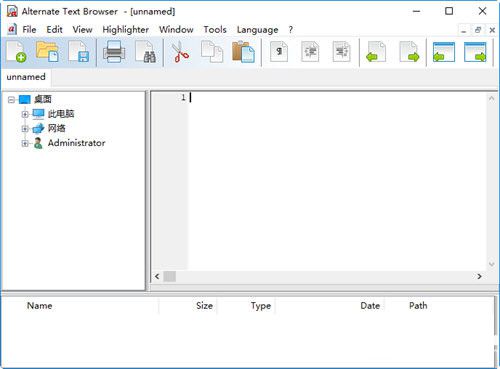Click the editor horizontal scrollbar right arrow
The height and width of the screenshot is (369, 500).
coord(479,276)
